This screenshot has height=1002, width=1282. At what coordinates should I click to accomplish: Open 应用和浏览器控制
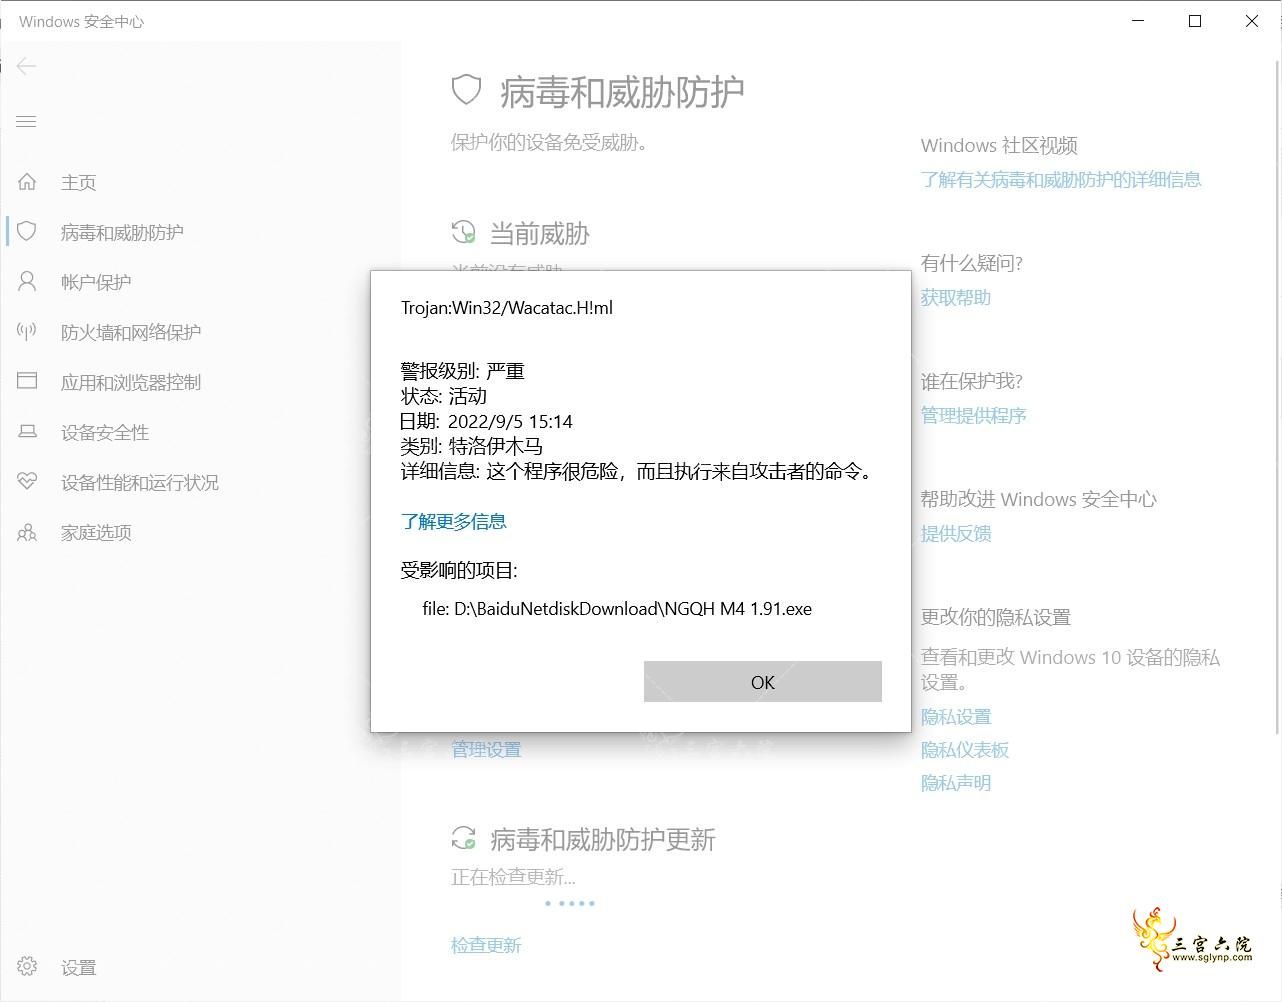[131, 382]
